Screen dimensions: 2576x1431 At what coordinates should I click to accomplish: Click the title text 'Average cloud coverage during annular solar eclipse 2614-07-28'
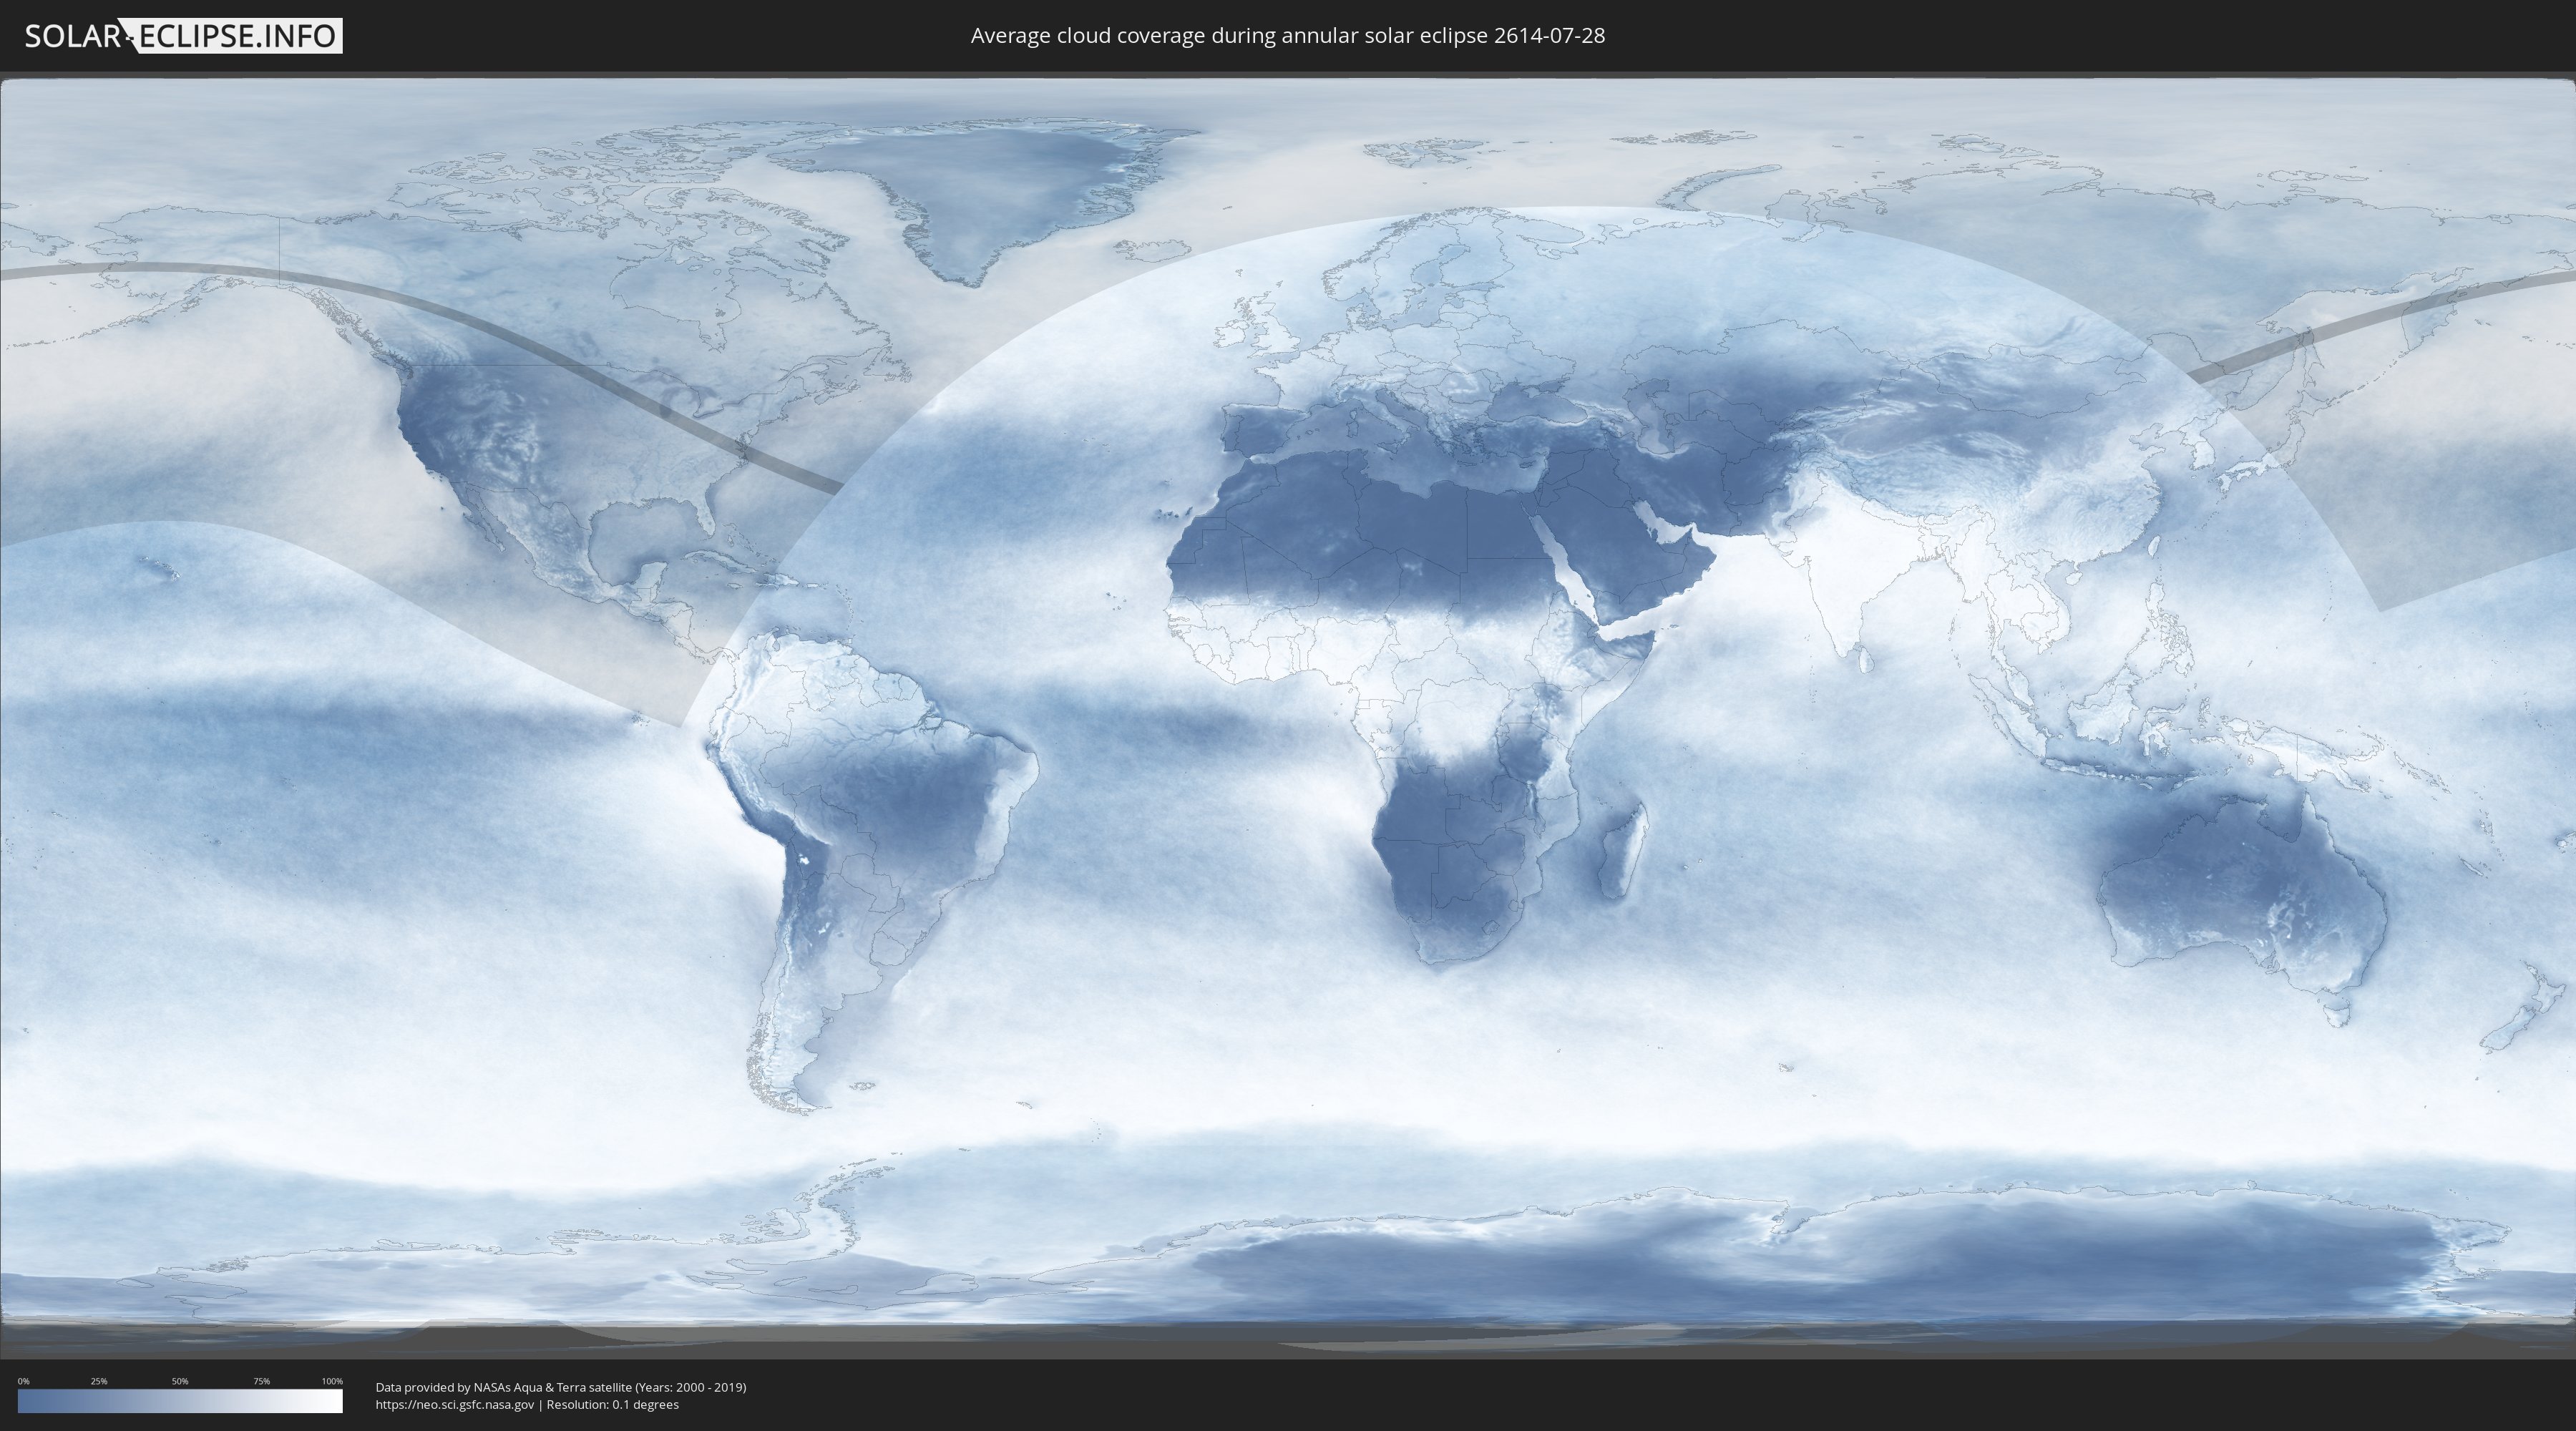tap(1287, 35)
